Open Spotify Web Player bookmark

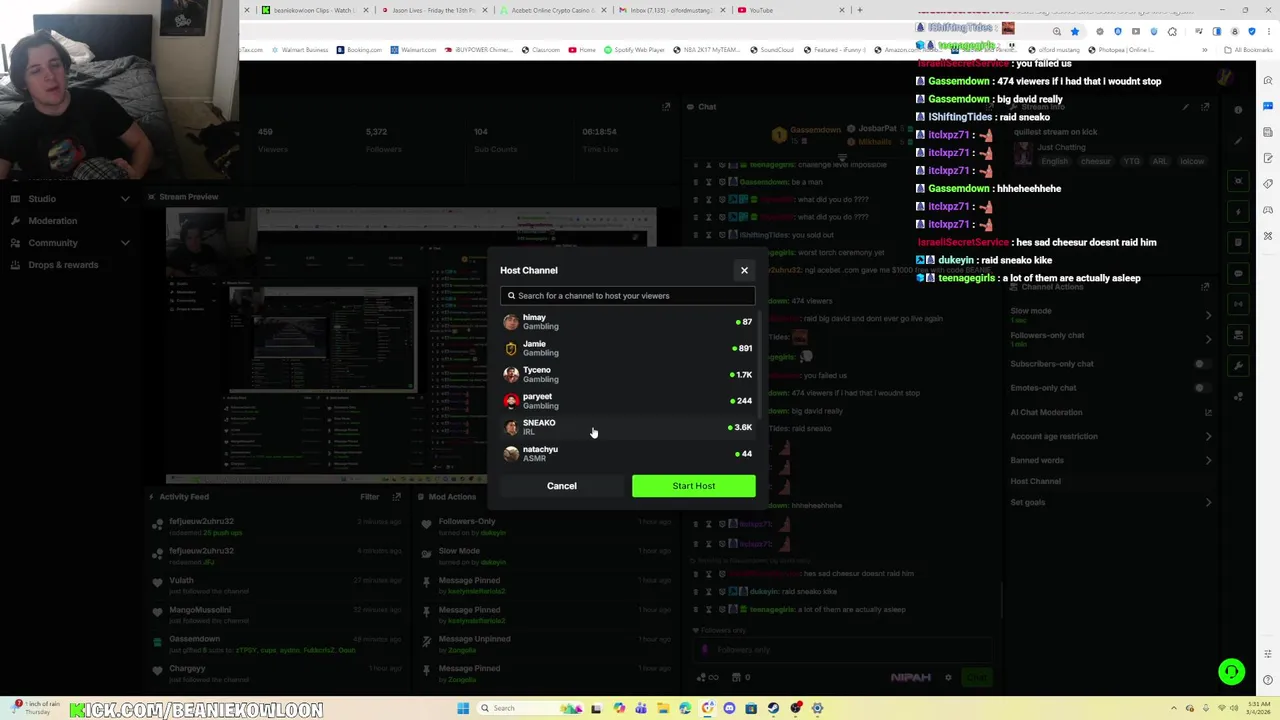(634, 50)
